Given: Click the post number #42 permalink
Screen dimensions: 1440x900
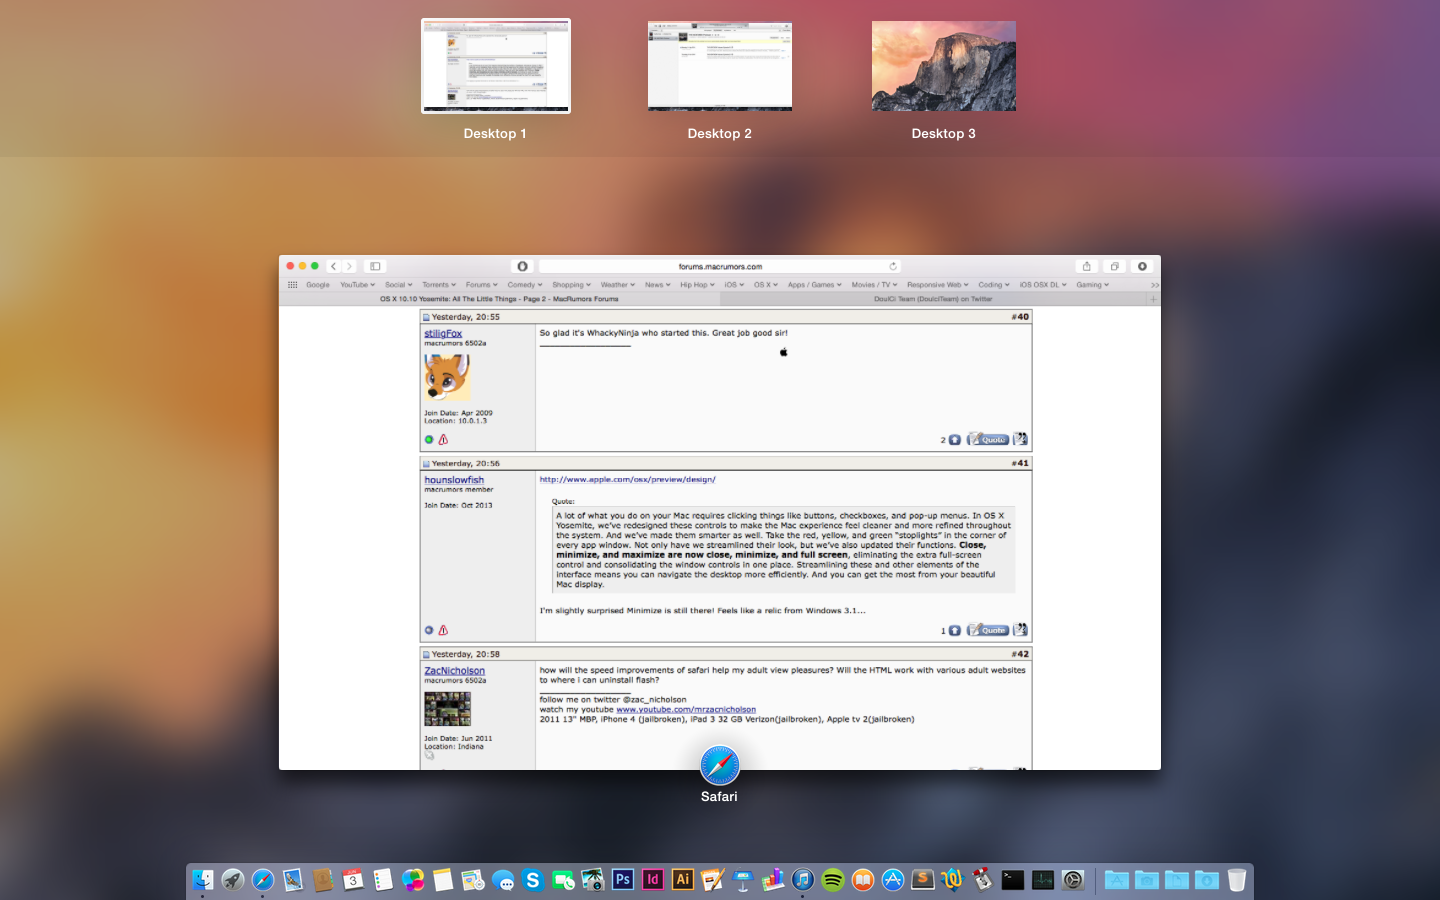Looking at the screenshot, I should coord(1020,654).
